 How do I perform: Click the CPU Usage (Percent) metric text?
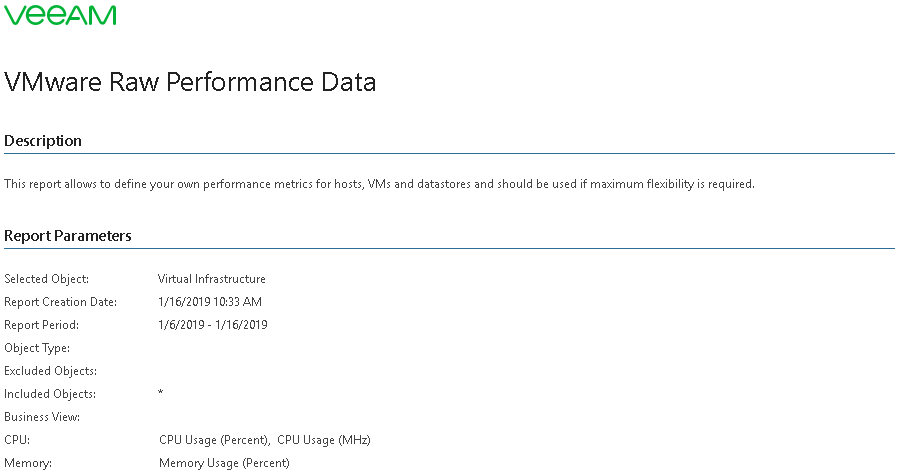point(214,440)
